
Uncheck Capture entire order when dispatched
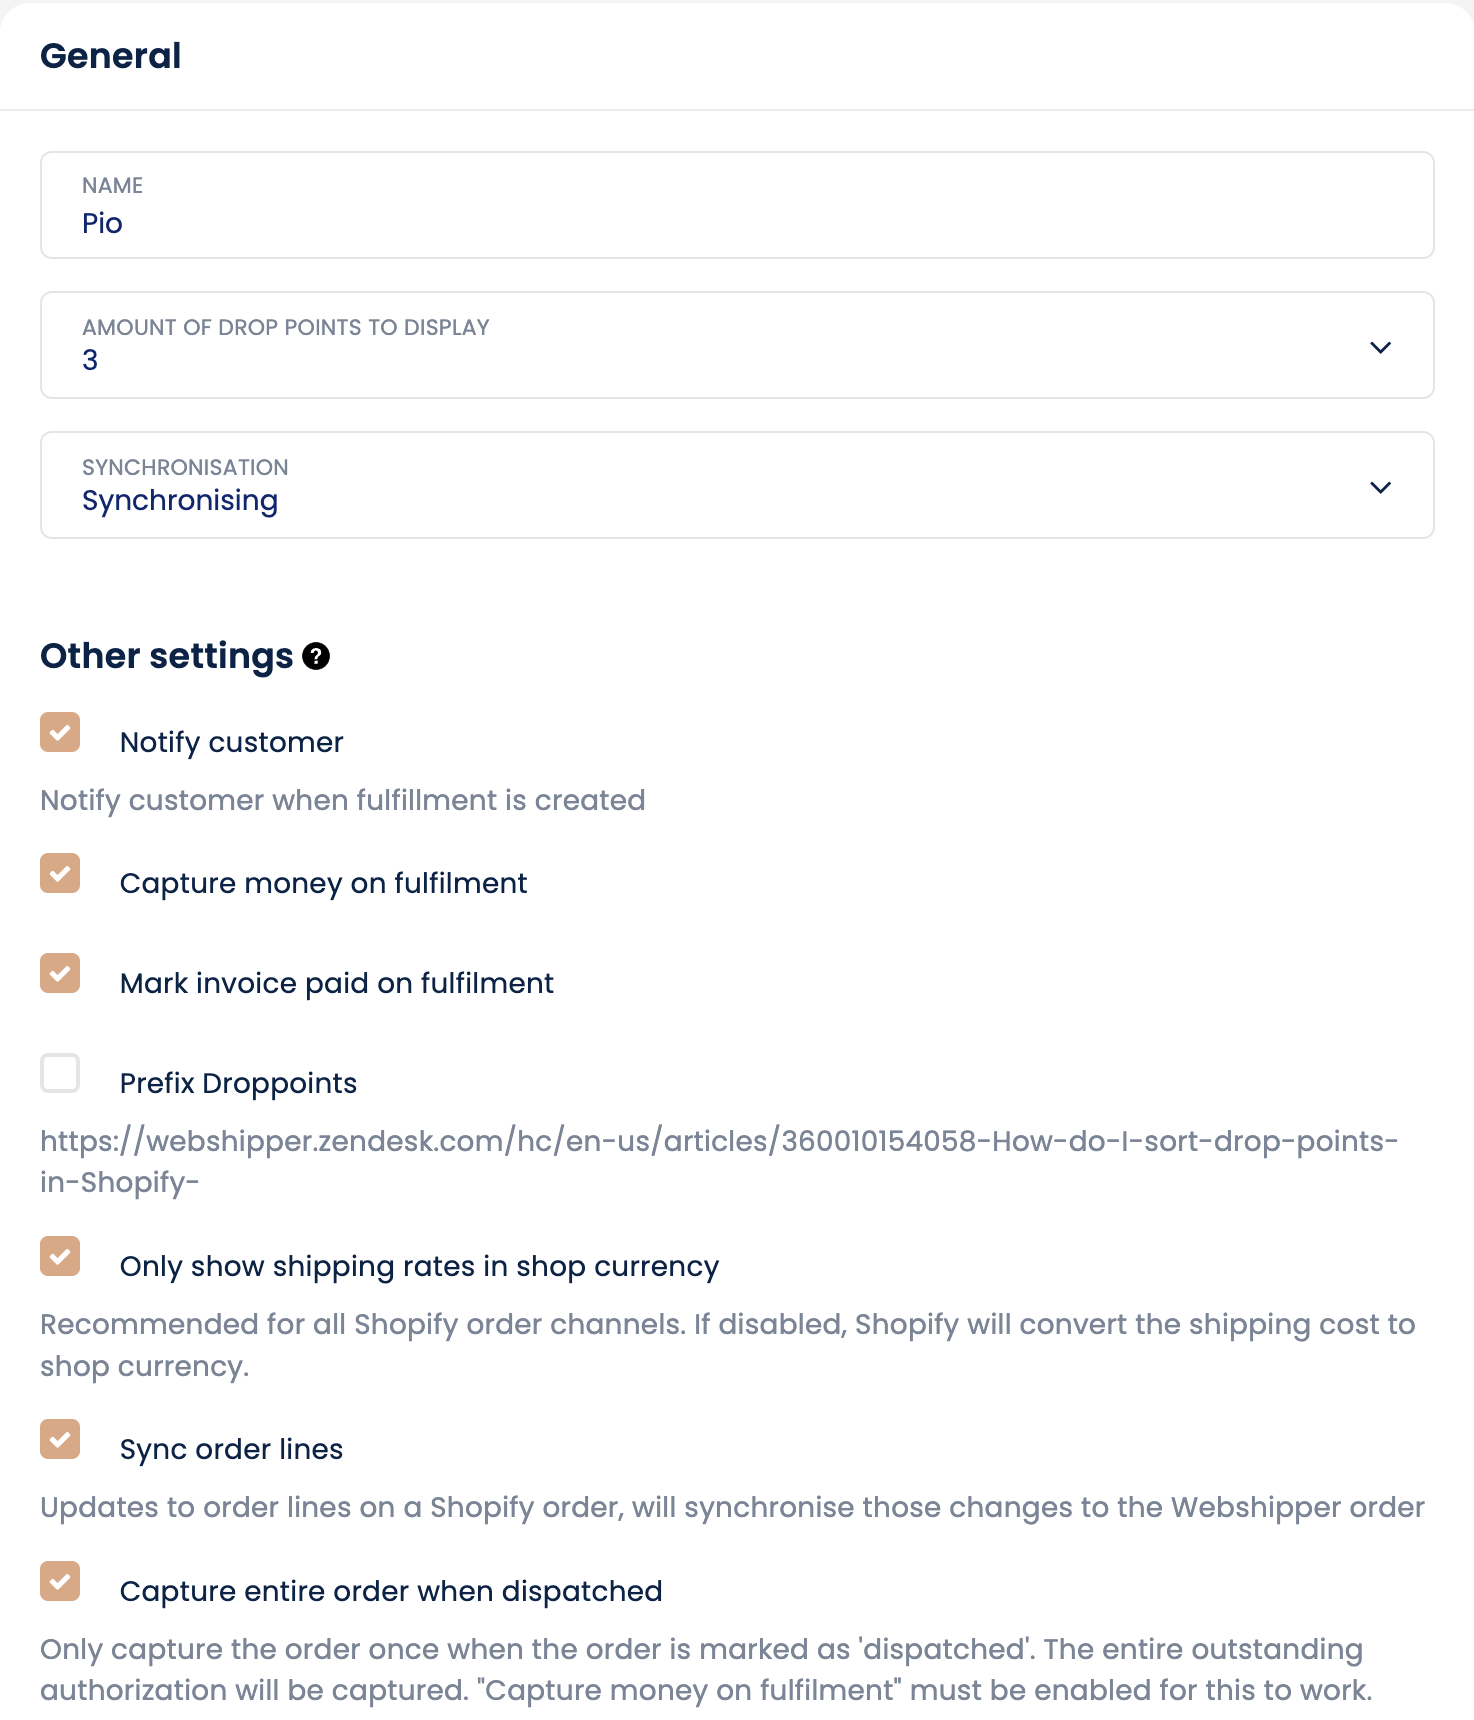60,1581
